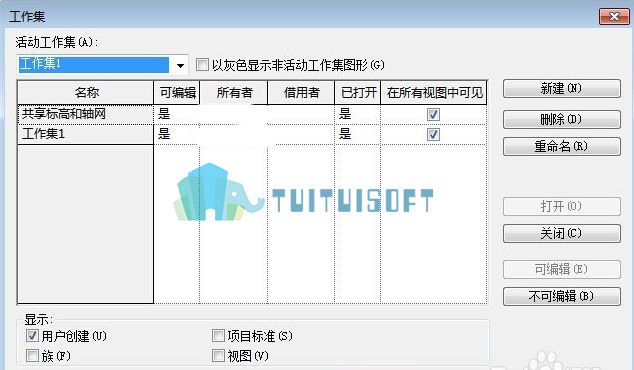The width and height of the screenshot is (634, 370).
Task: Enable the 族(F) checkbox
Action: coord(32,356)
